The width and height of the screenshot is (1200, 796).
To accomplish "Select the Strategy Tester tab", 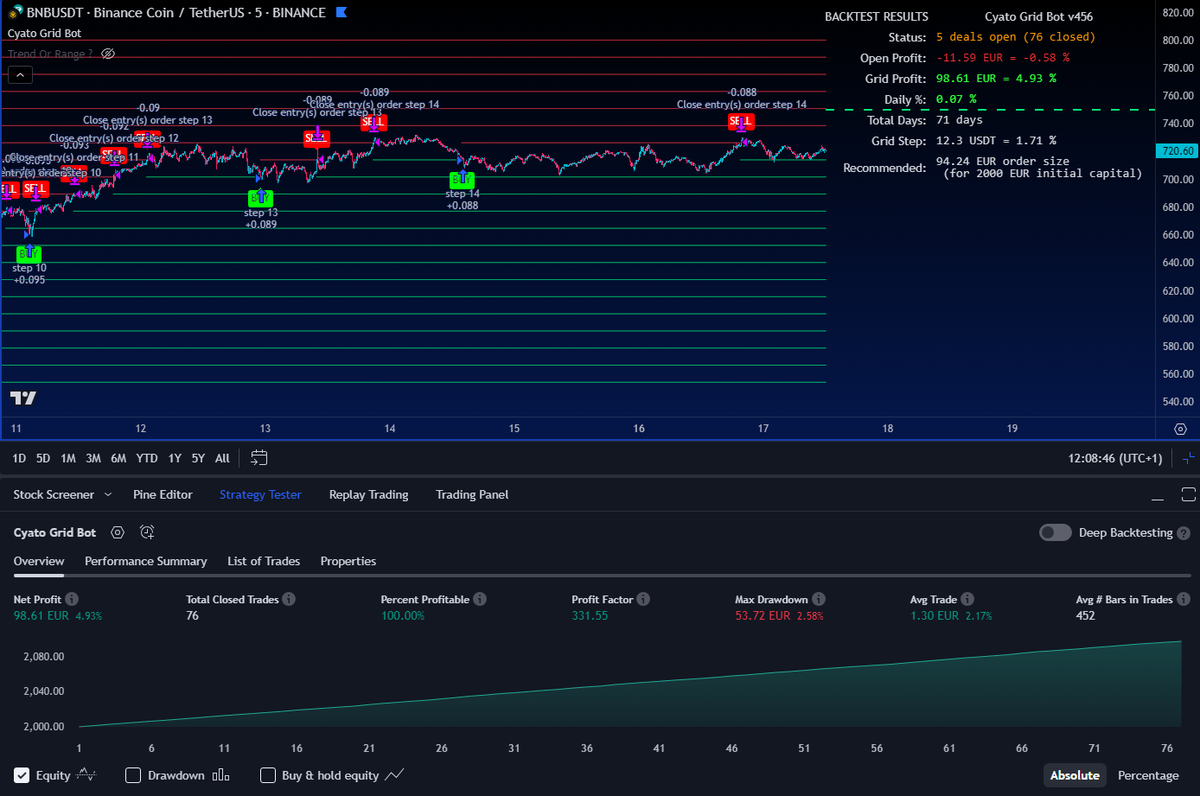I will (x=260, y=494).
